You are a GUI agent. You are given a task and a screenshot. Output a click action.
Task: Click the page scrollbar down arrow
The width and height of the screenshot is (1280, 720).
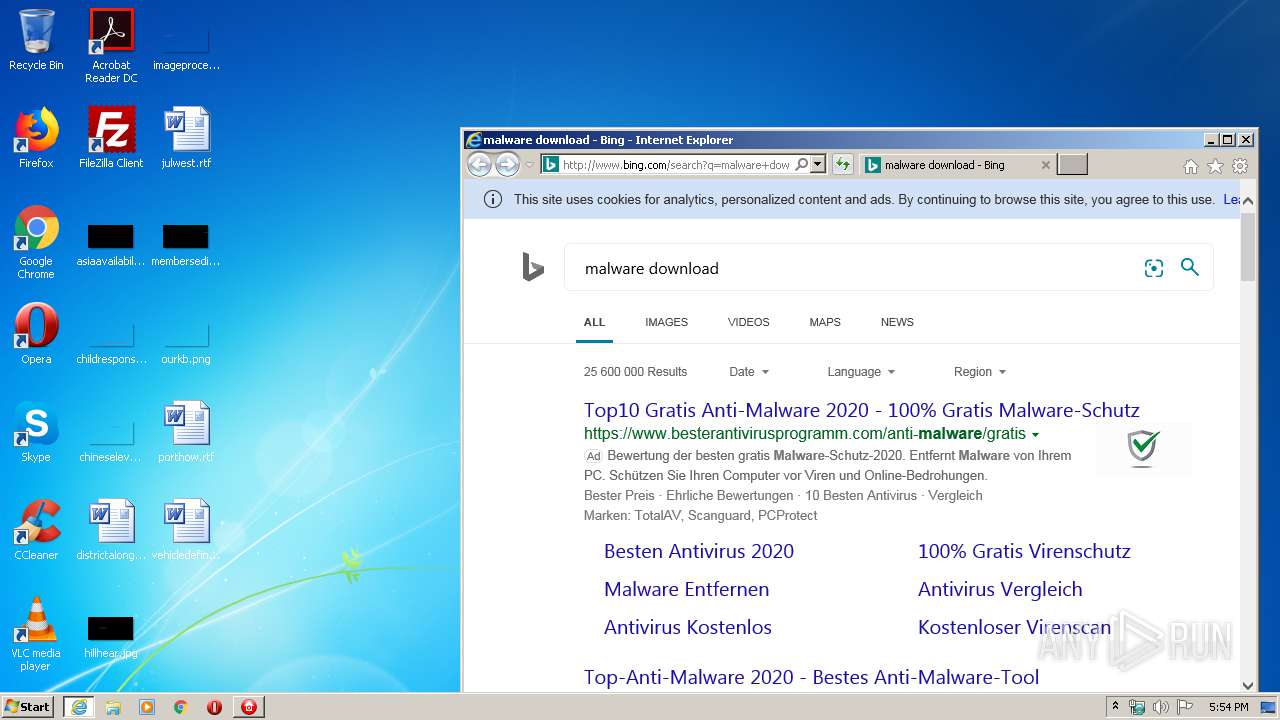(1248, 685)
